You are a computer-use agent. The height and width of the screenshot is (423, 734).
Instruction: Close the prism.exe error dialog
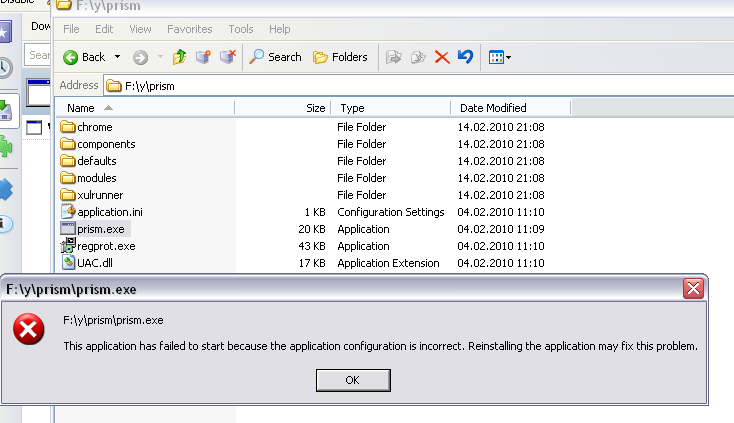pyautogui.click(x=693, y=289)
